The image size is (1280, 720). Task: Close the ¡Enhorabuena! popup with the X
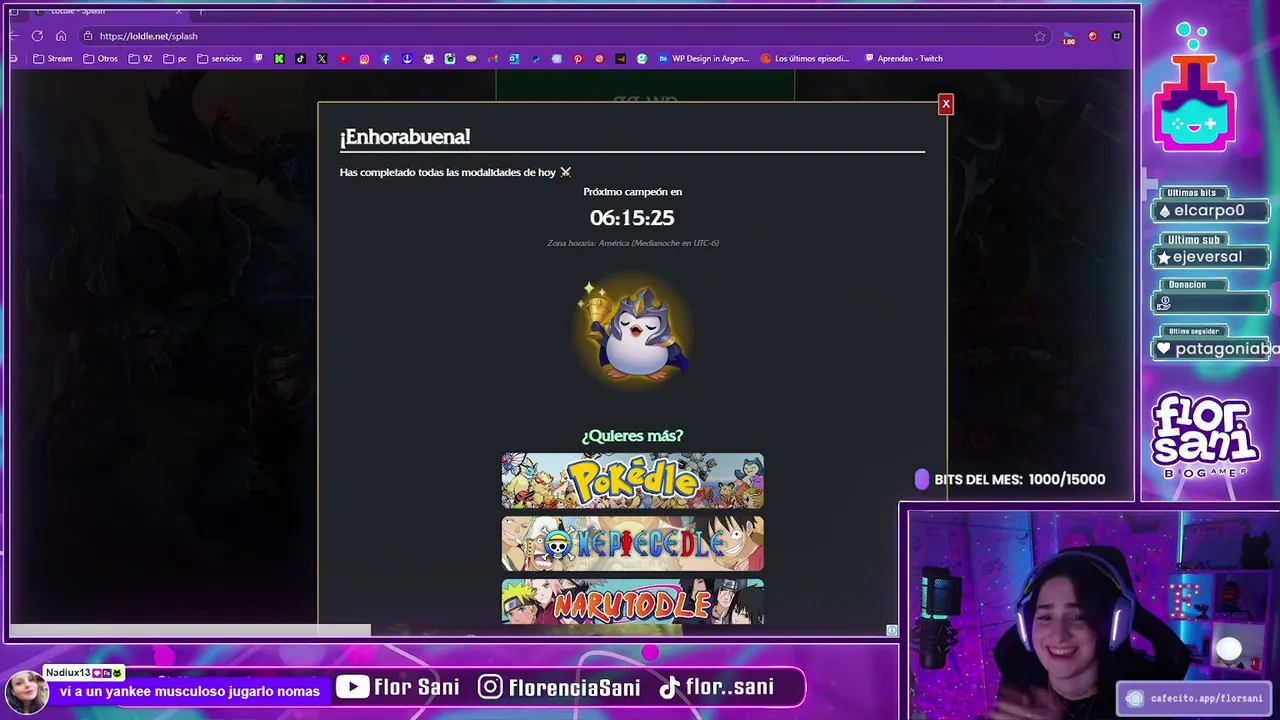pyautogui.click(x=945, y=104)
